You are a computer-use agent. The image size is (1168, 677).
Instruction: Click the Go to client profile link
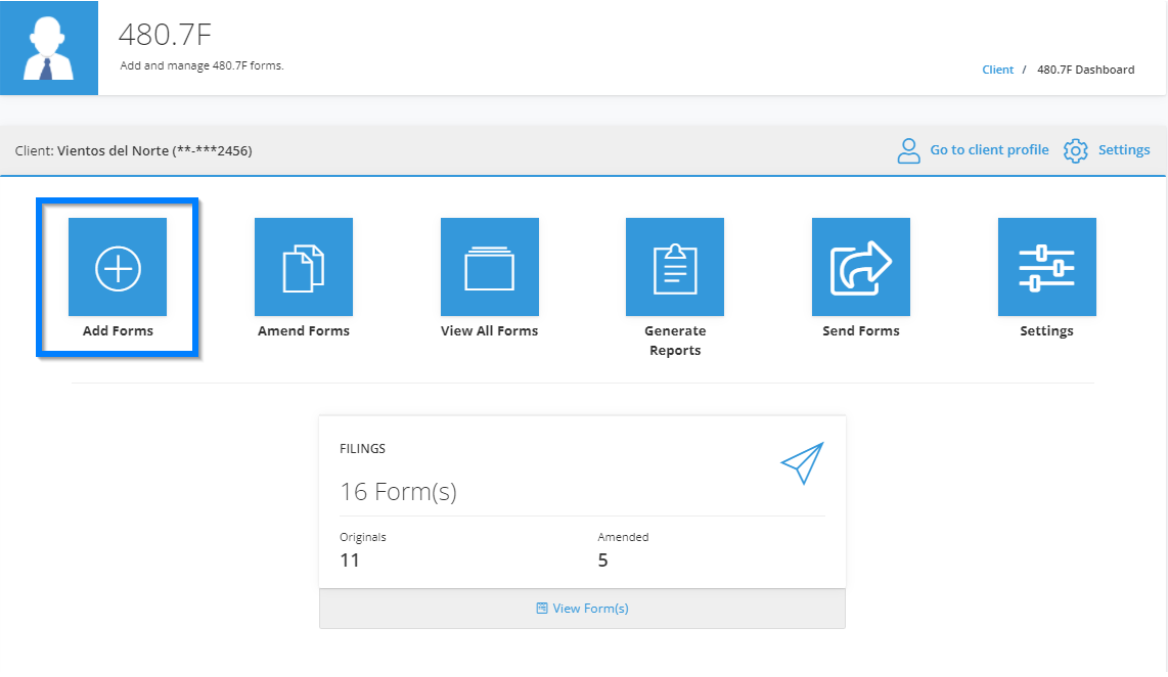(x=989, y=150)
